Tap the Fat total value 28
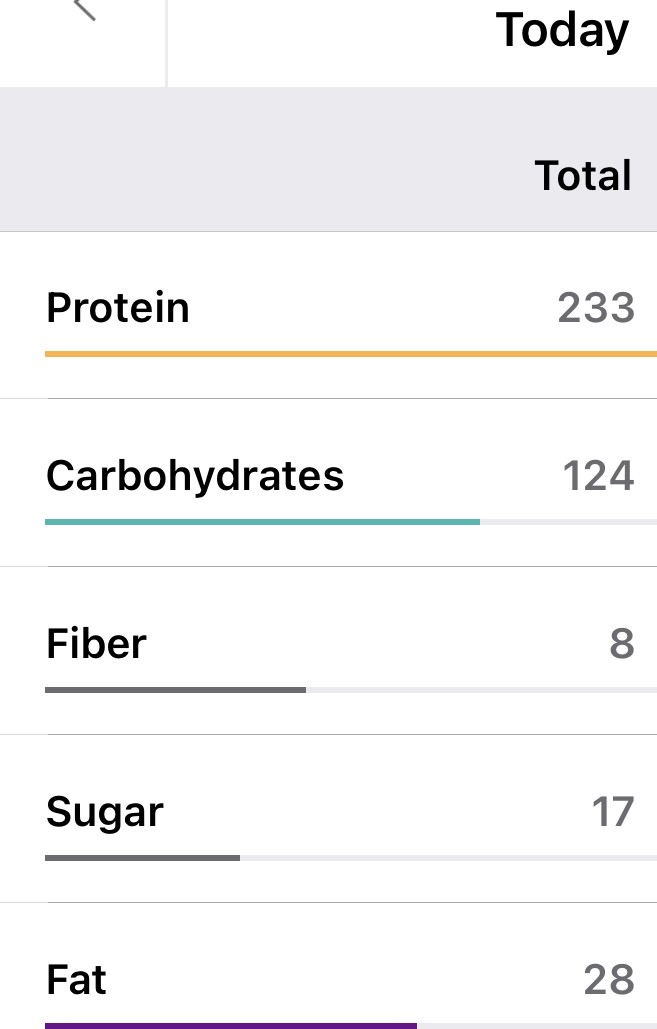 tap(609, 980)
